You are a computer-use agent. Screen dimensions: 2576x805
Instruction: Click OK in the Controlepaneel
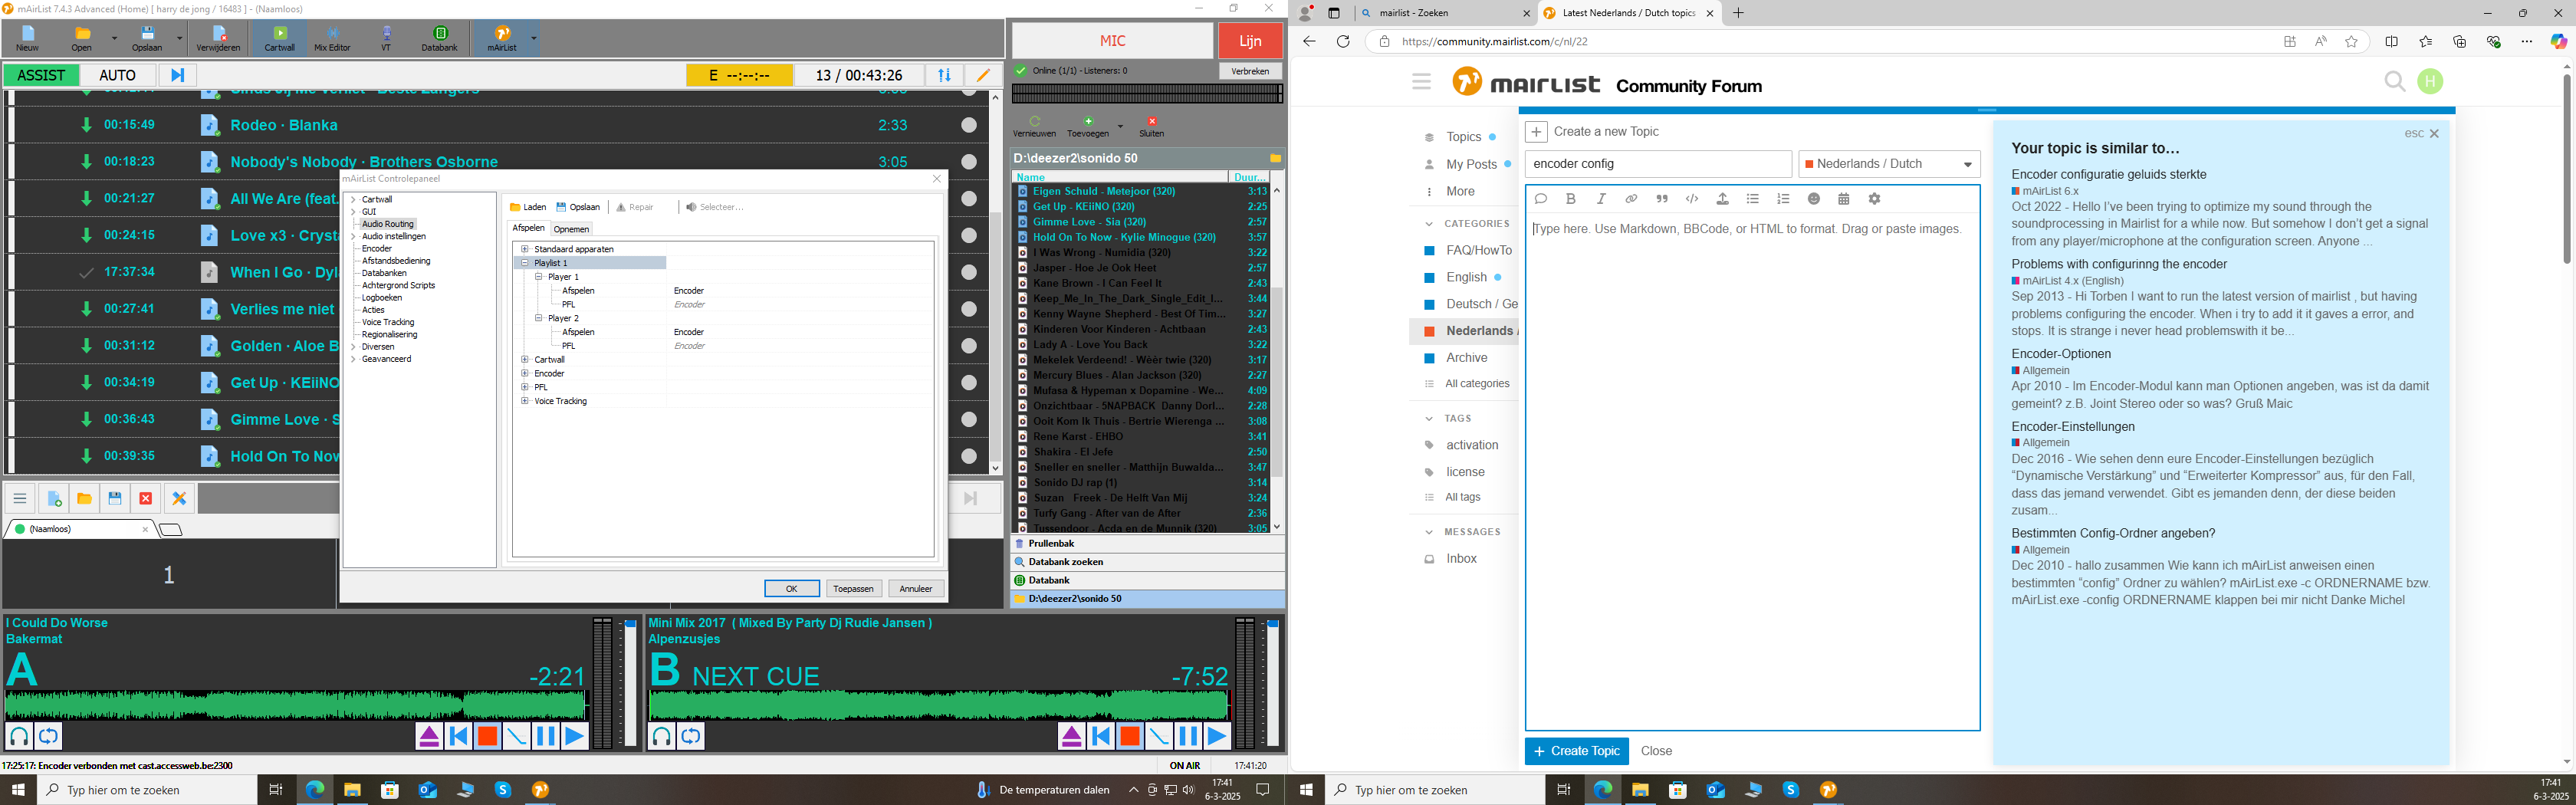(x=791, y=589)
